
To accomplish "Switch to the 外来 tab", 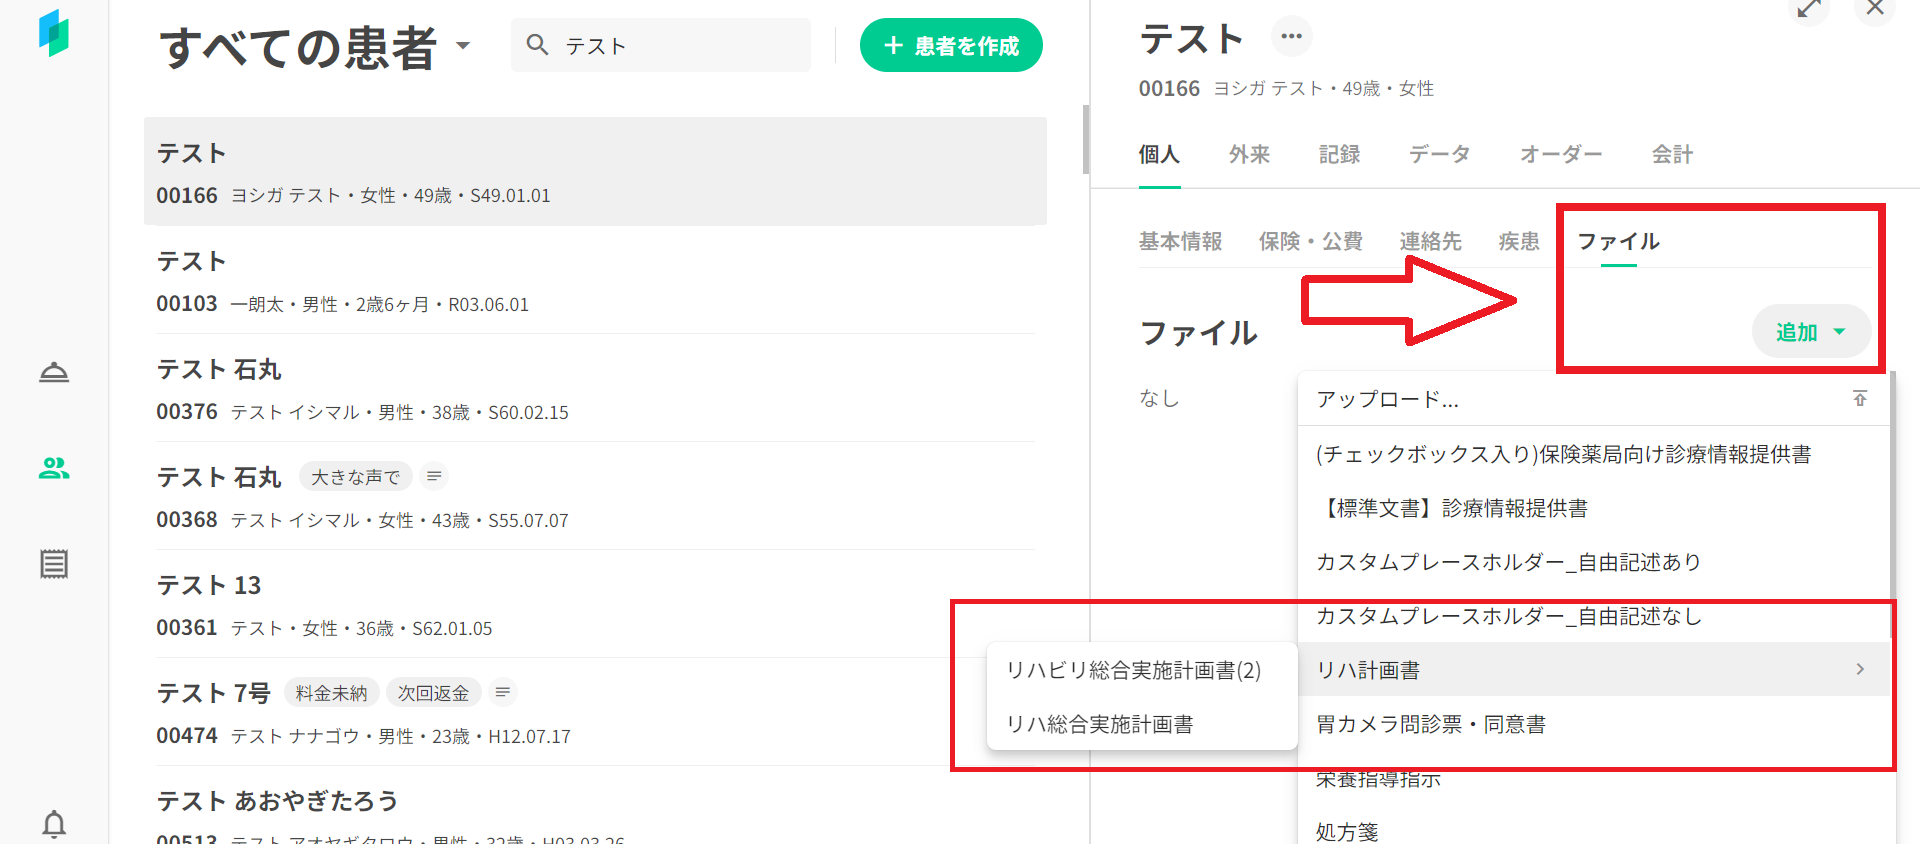I will tap(1249, 154).
